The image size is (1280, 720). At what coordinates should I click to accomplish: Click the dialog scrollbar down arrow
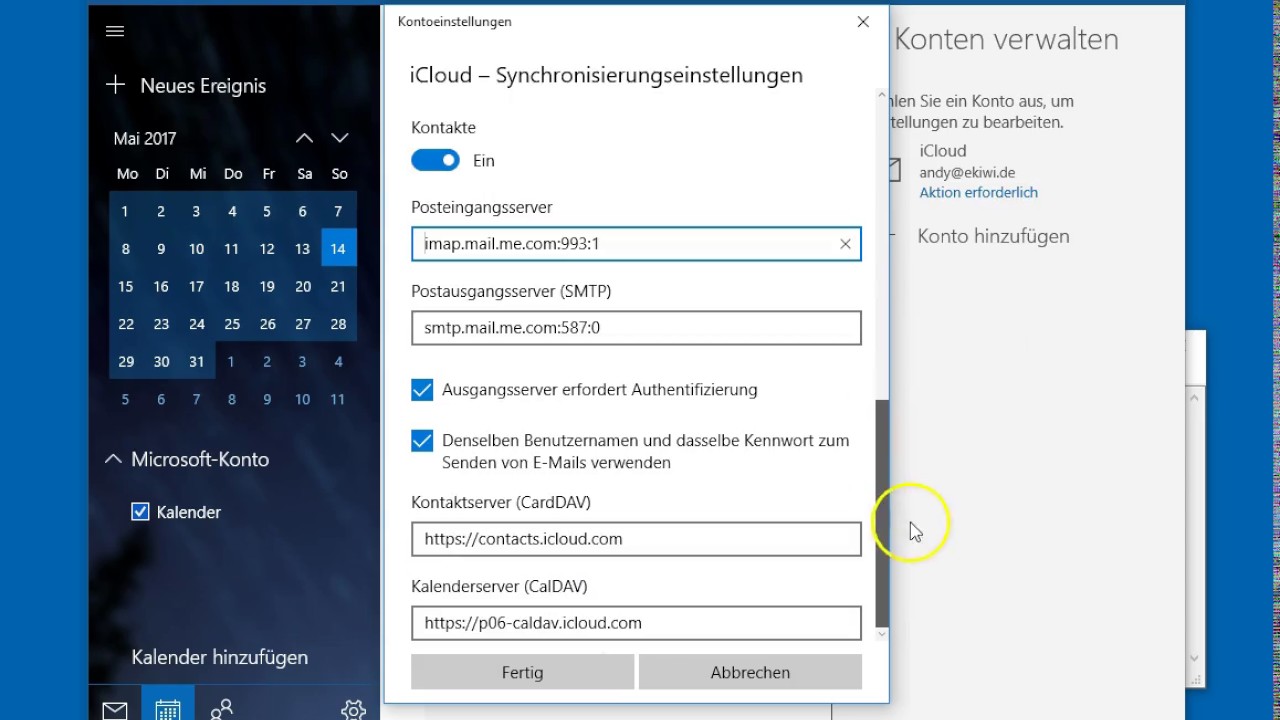coord(881,634)
